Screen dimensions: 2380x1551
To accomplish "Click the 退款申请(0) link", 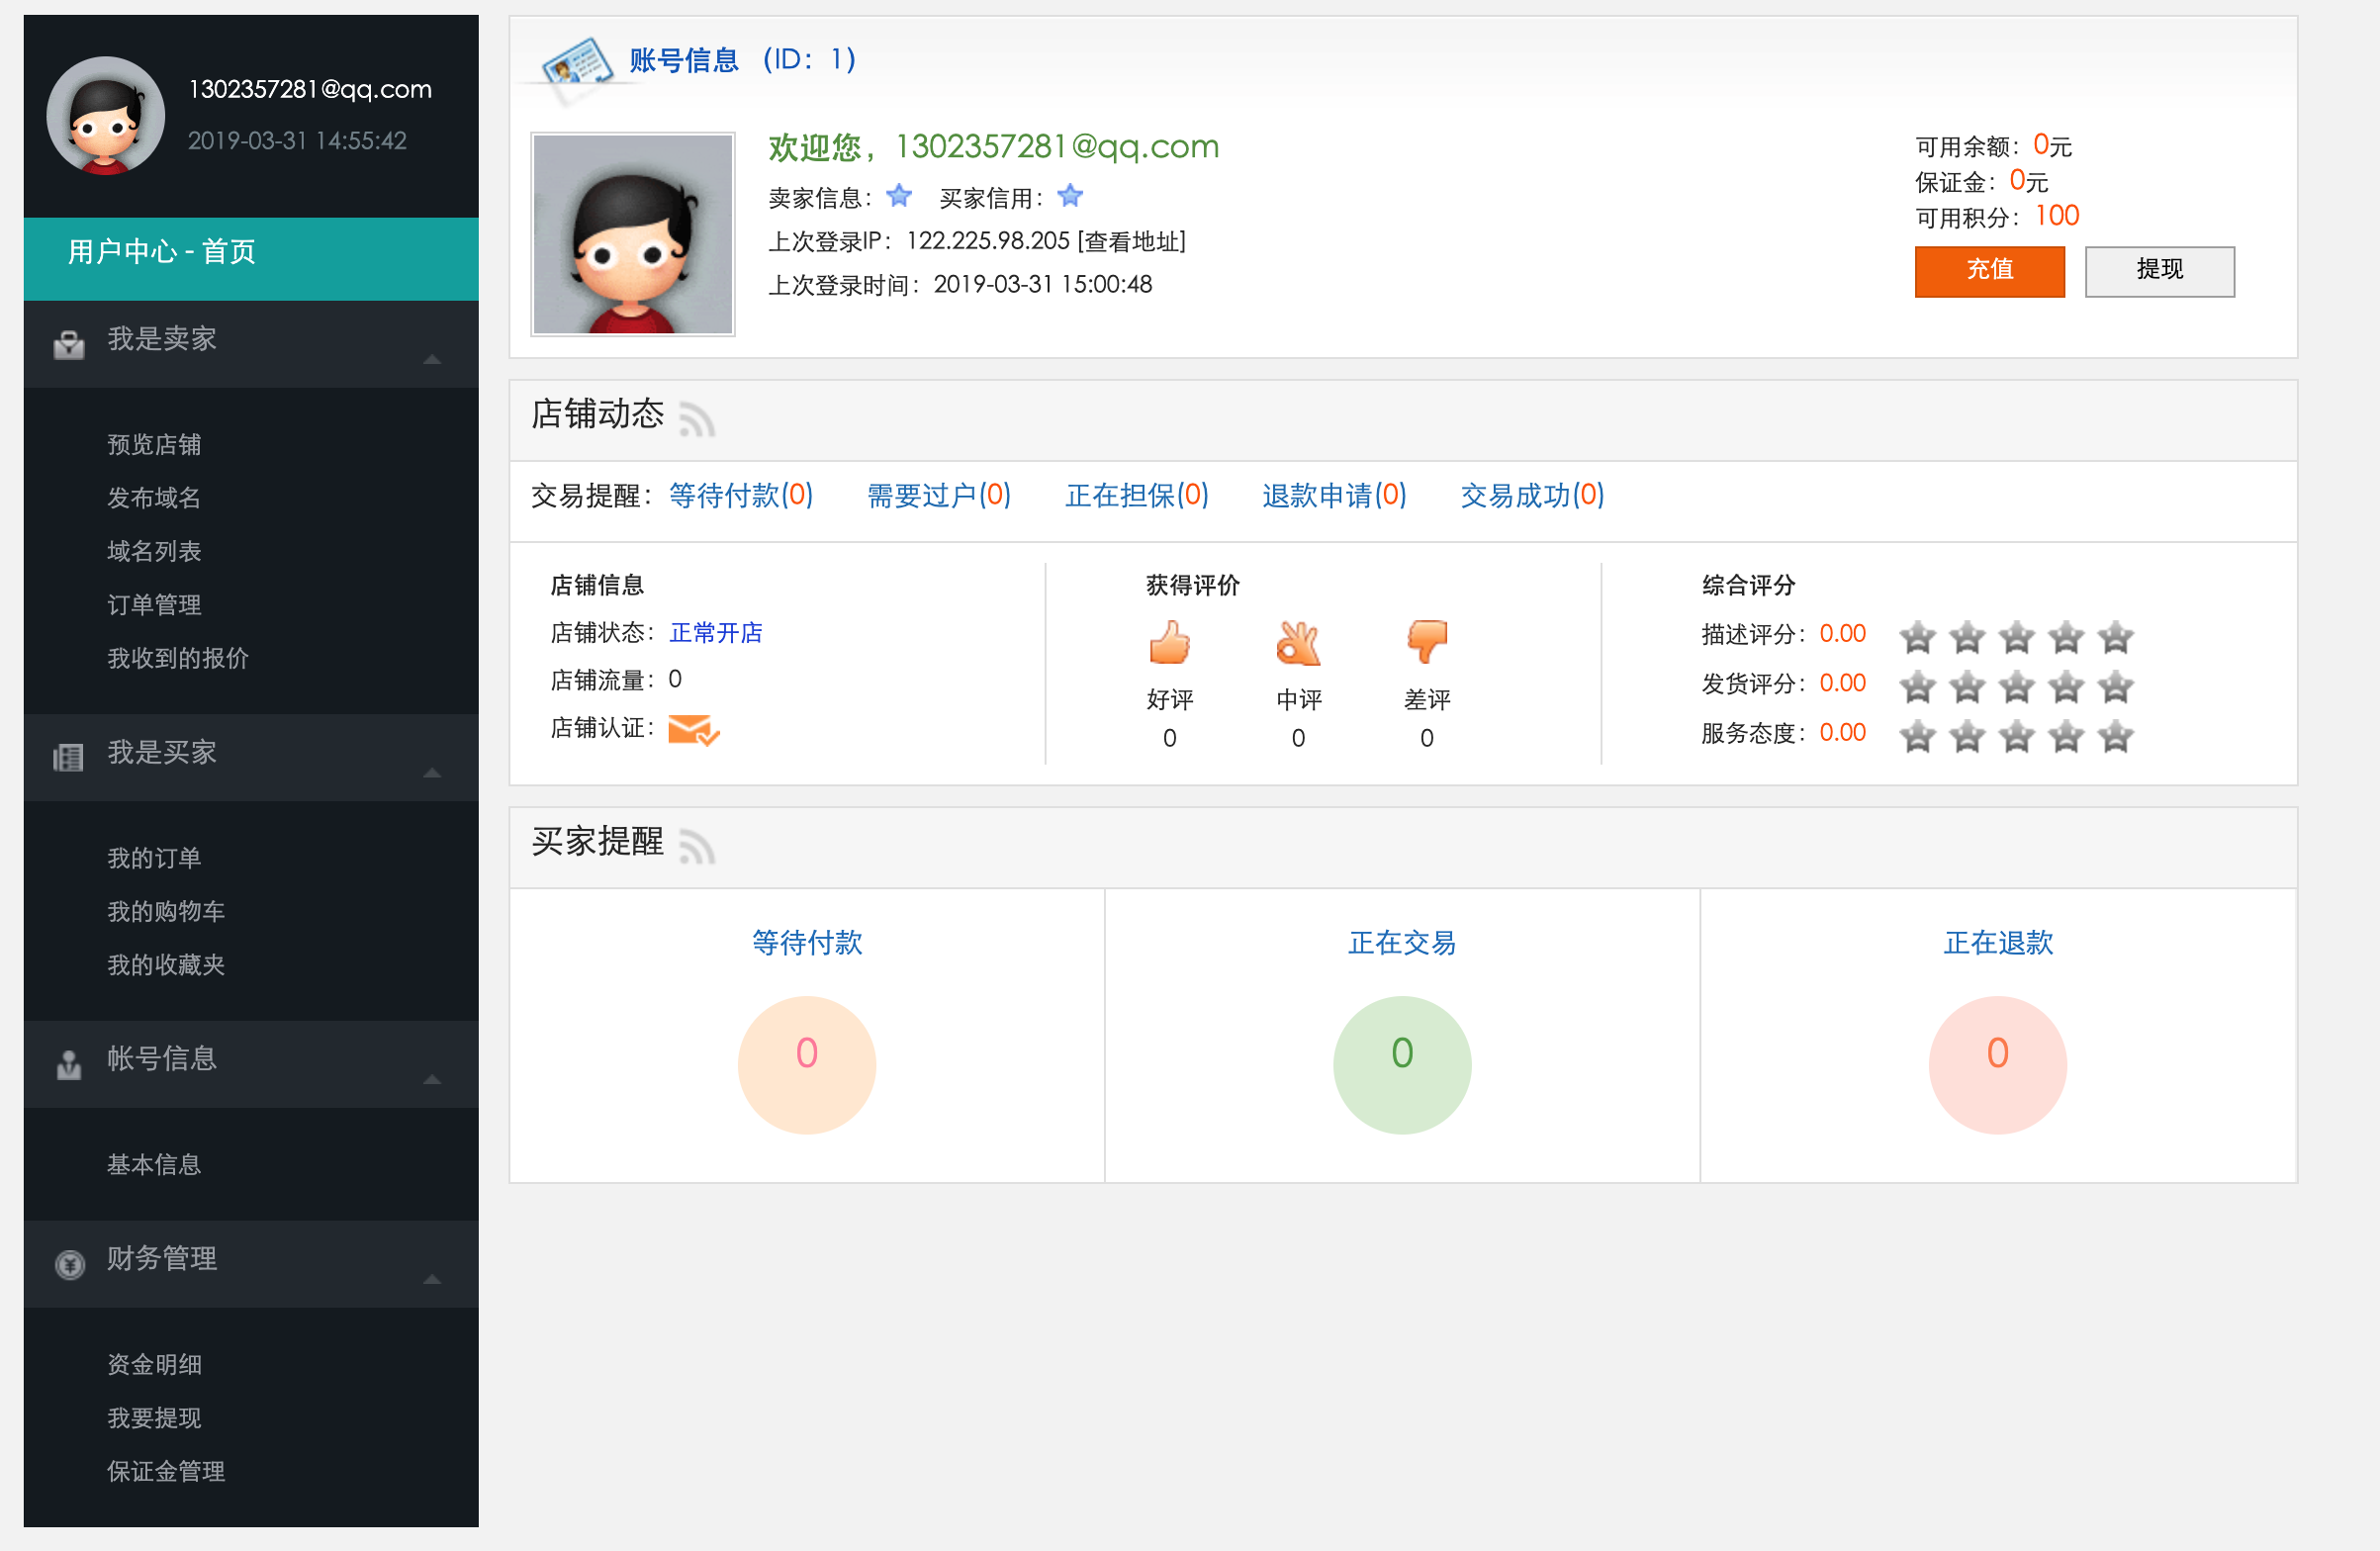I will coord(1334,496).
